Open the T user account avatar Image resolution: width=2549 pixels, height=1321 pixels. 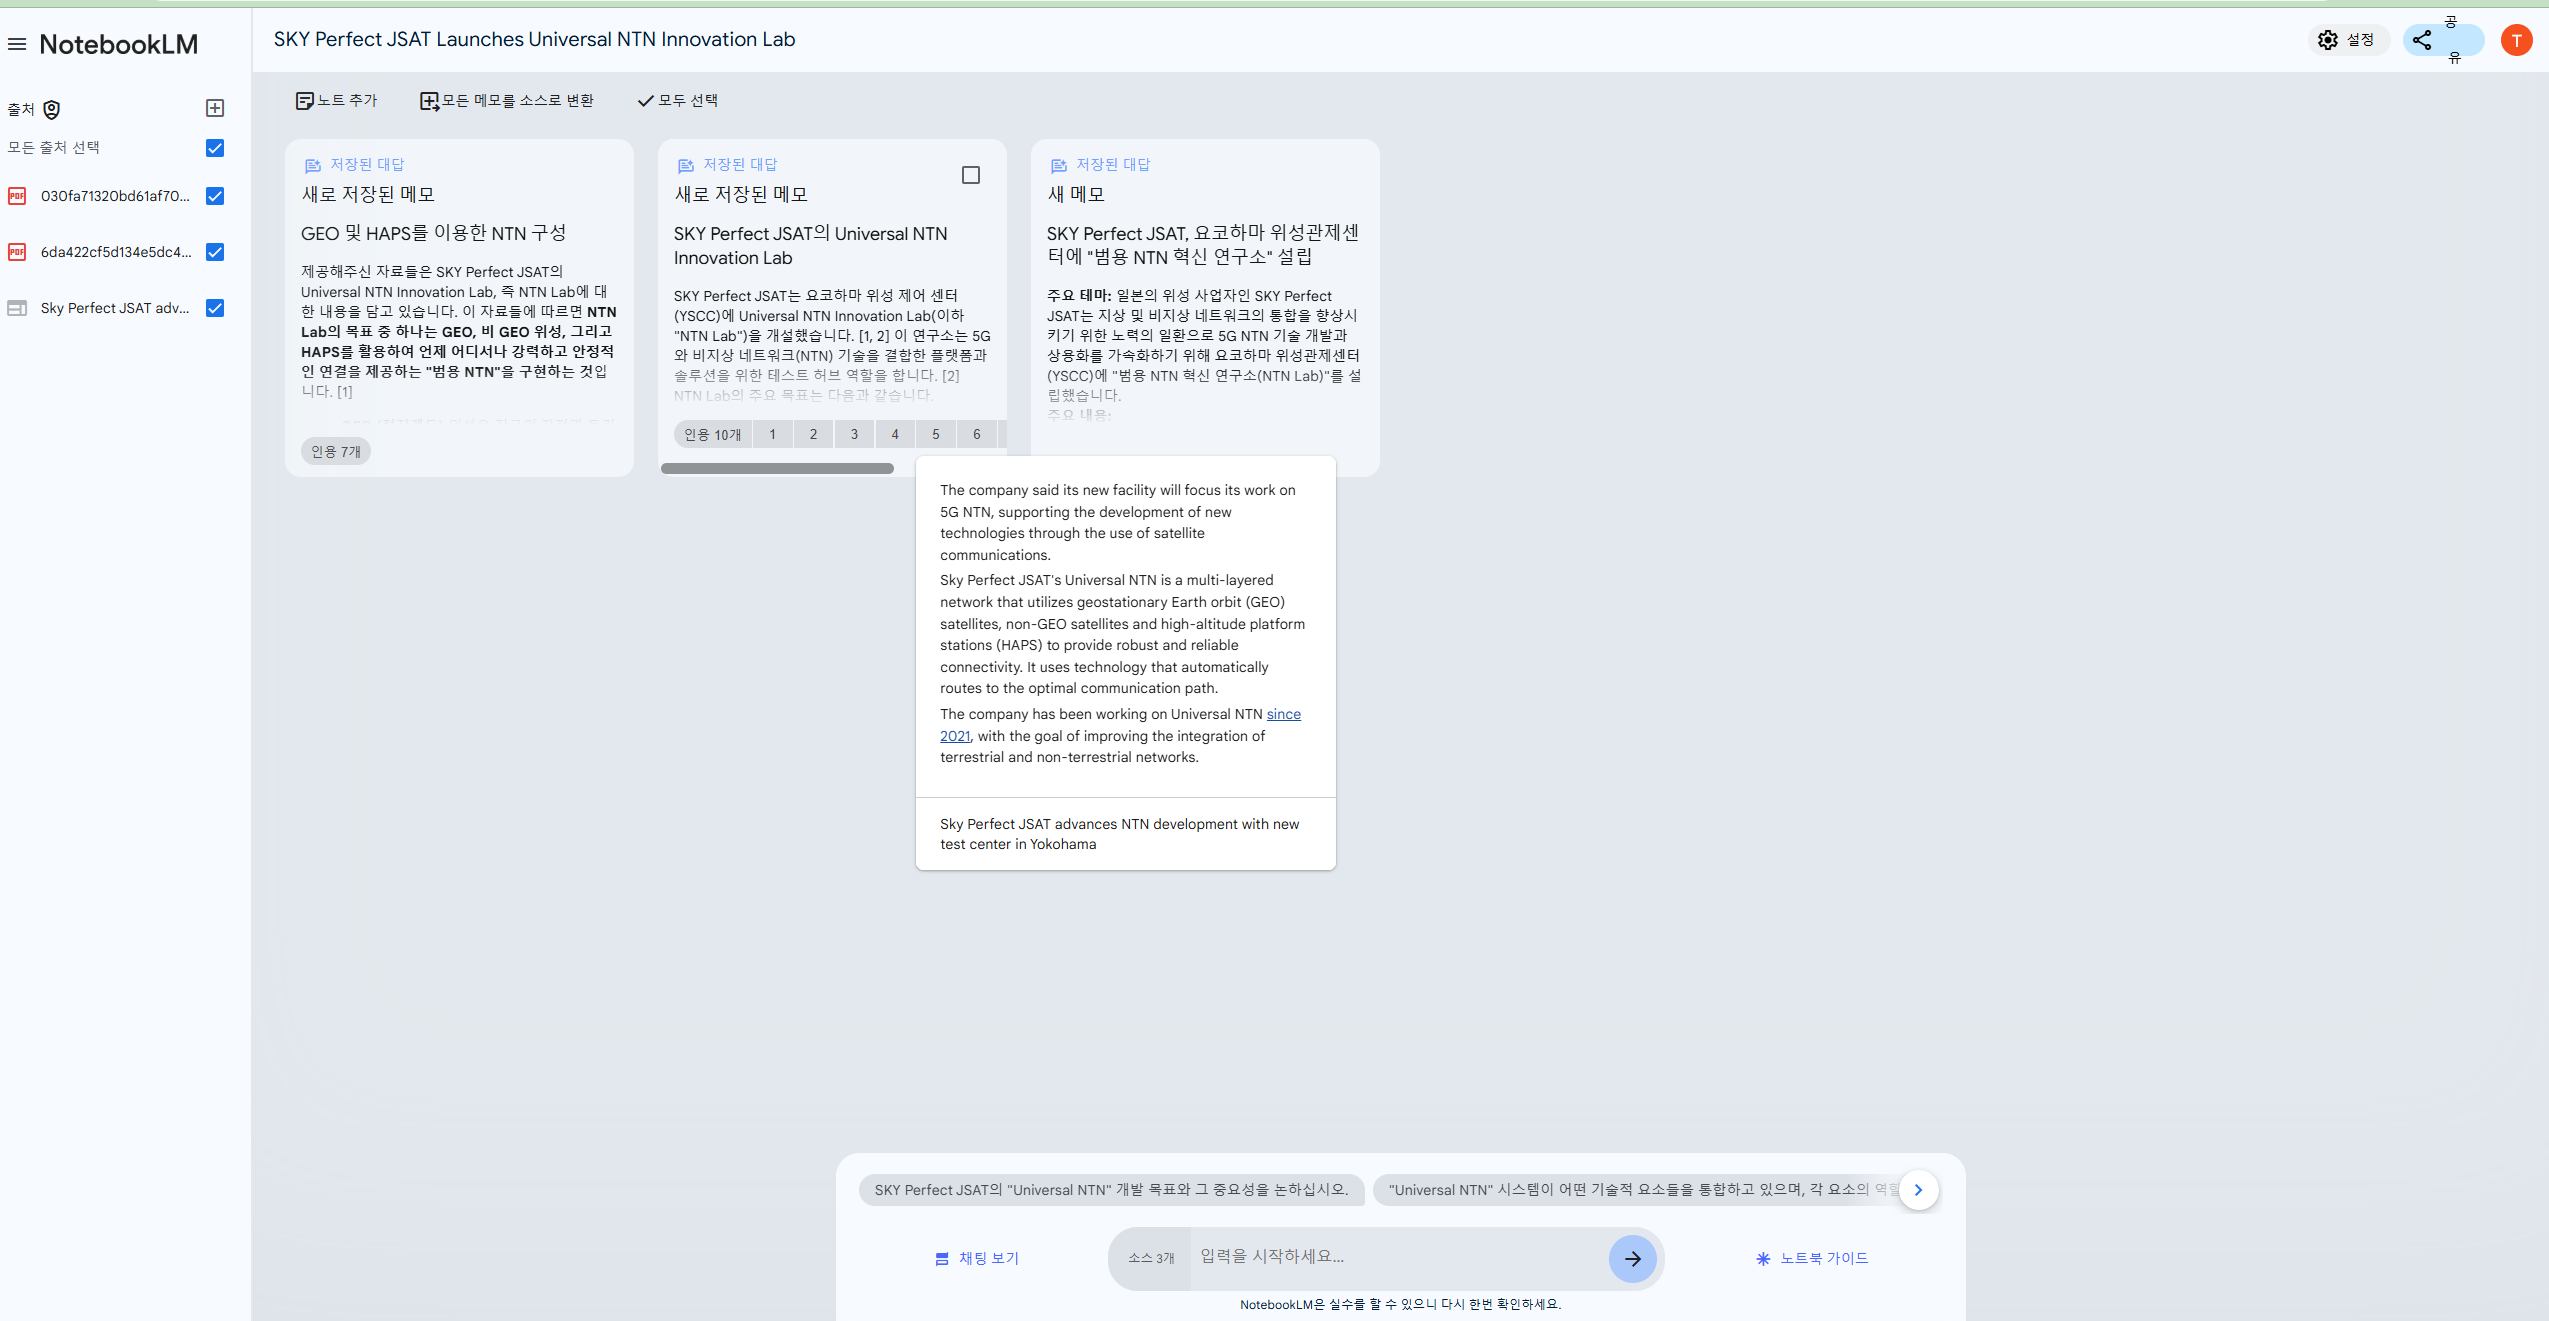[x=2515, y=40]
